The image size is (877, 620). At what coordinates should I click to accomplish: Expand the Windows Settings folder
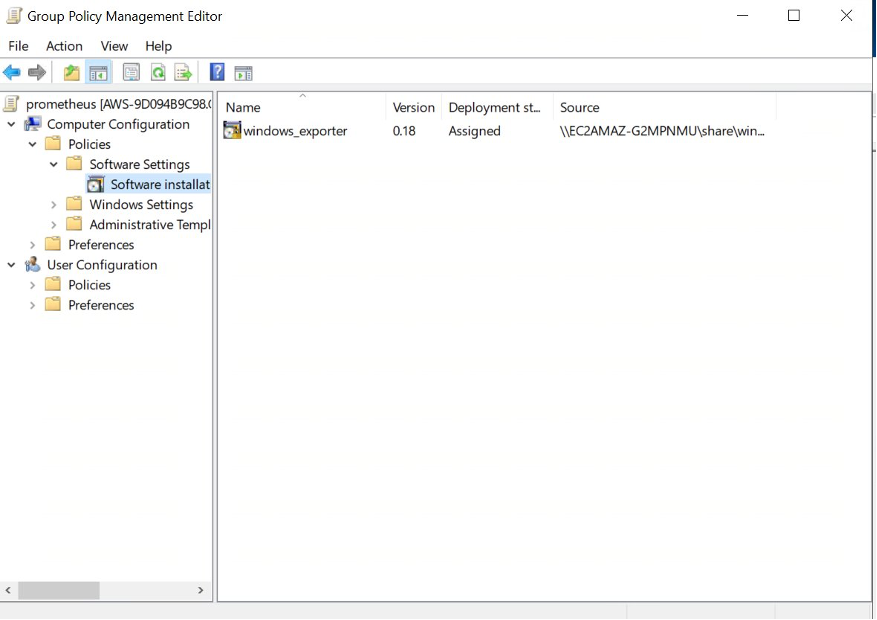pos(53,204)
